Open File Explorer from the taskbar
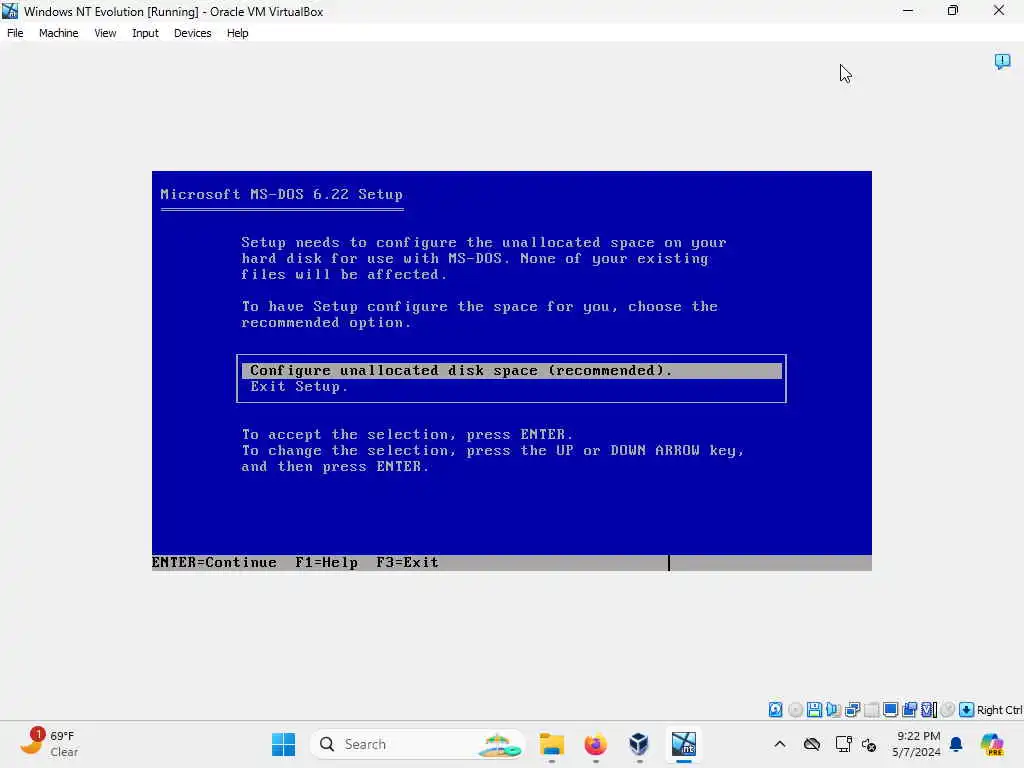Viewport: 1024px width, 768px height. (x=552, y=744)
